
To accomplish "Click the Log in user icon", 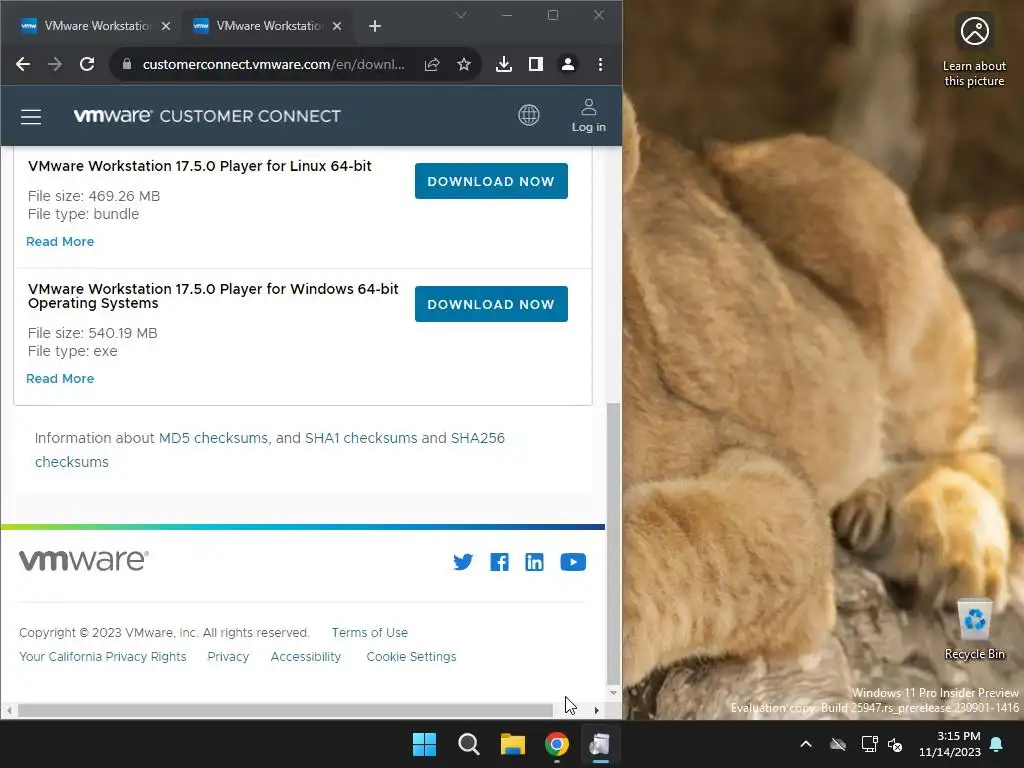I will point(588,116).
